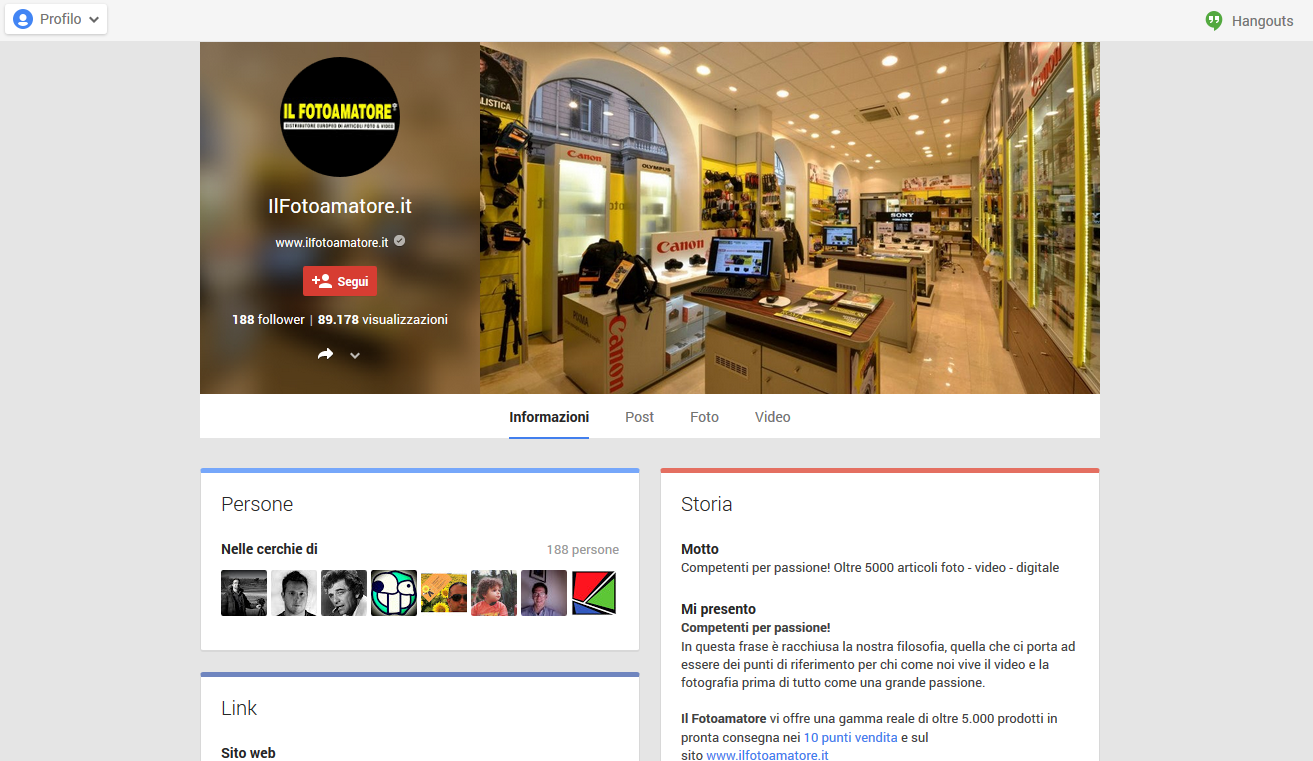1313x761 pixels.
Task: Switch to the Foto tab
Action: coord(704,417)
